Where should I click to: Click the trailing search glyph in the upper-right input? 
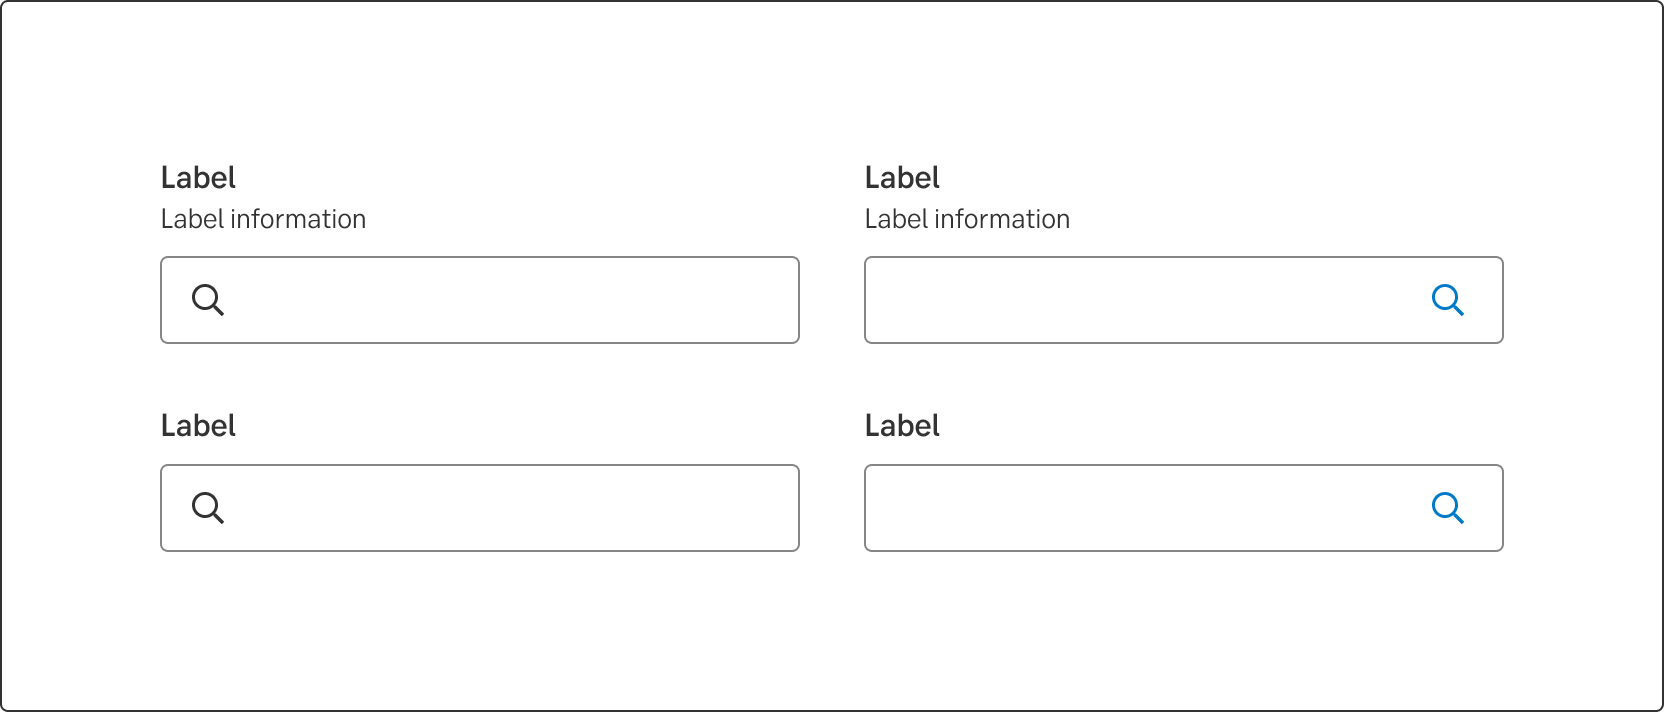1448,300
